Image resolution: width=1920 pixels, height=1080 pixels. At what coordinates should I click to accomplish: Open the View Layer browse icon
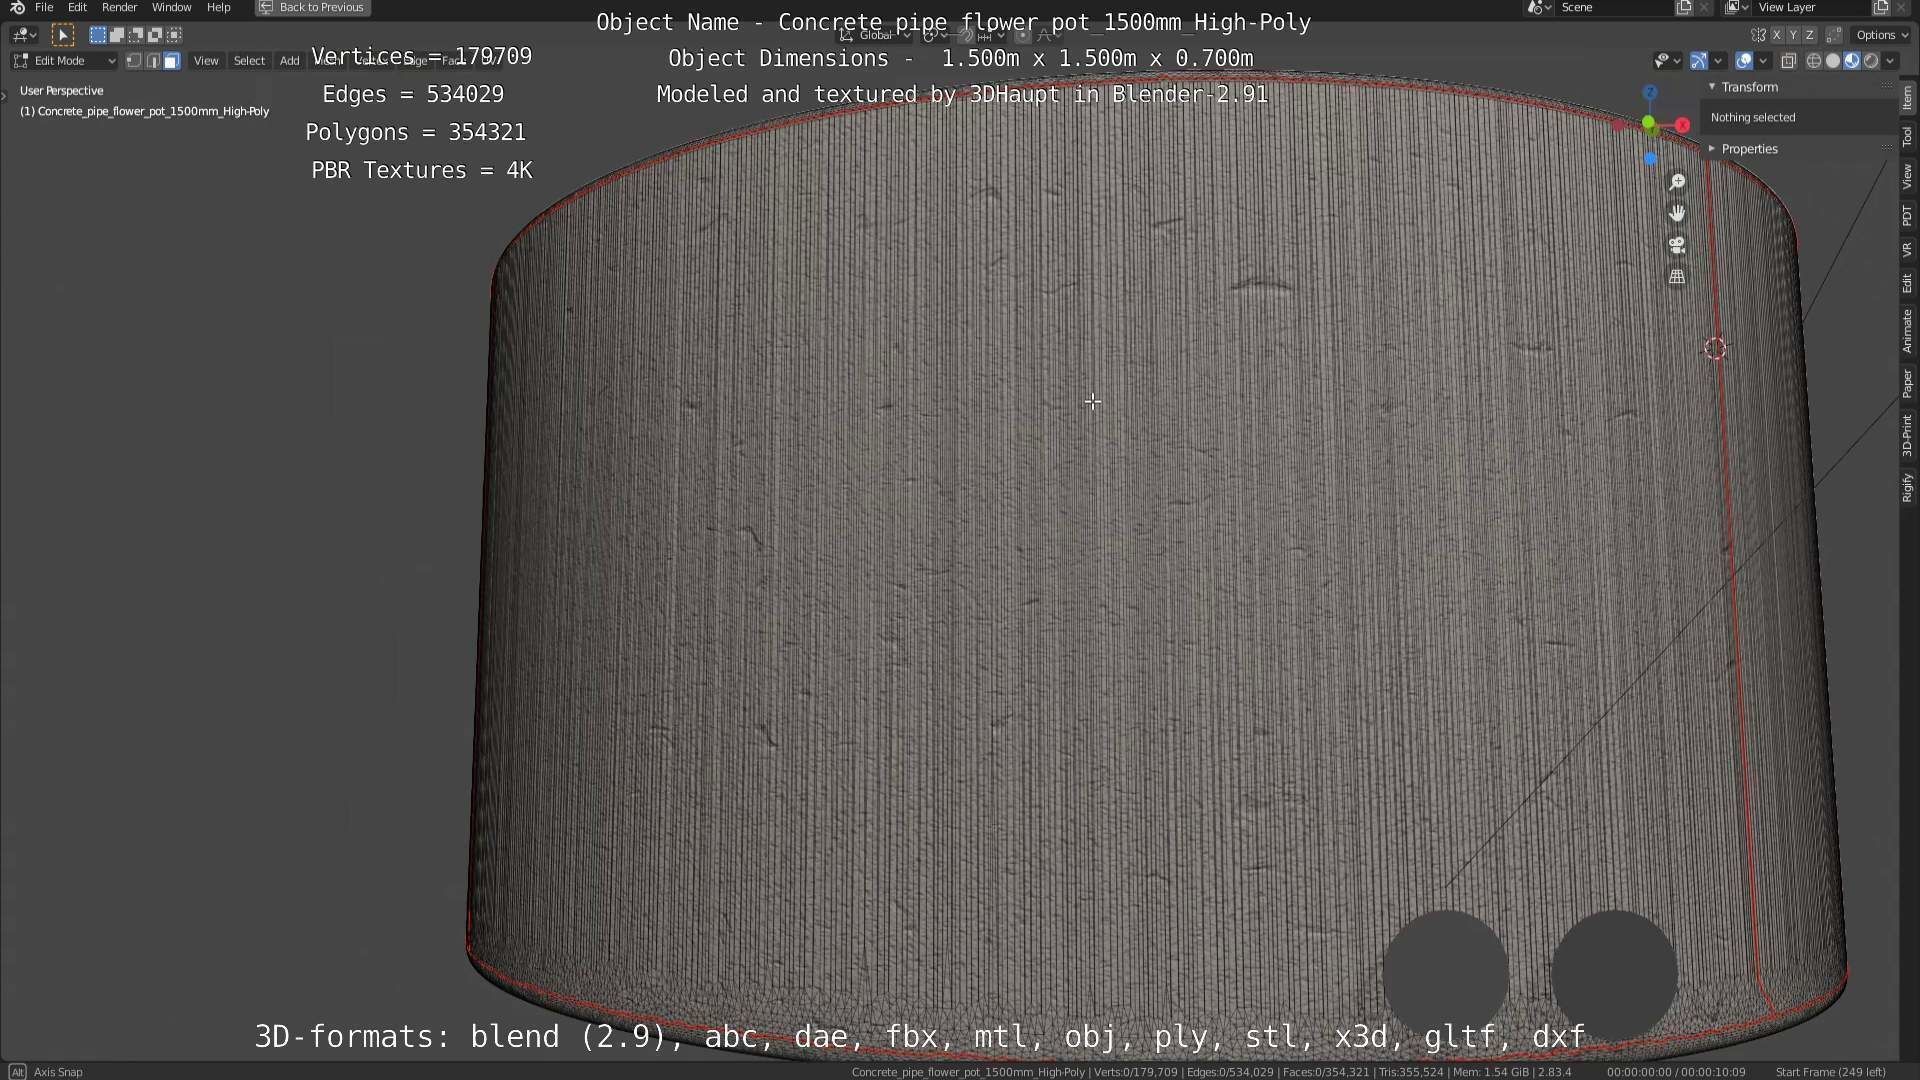coord(1736,7)
